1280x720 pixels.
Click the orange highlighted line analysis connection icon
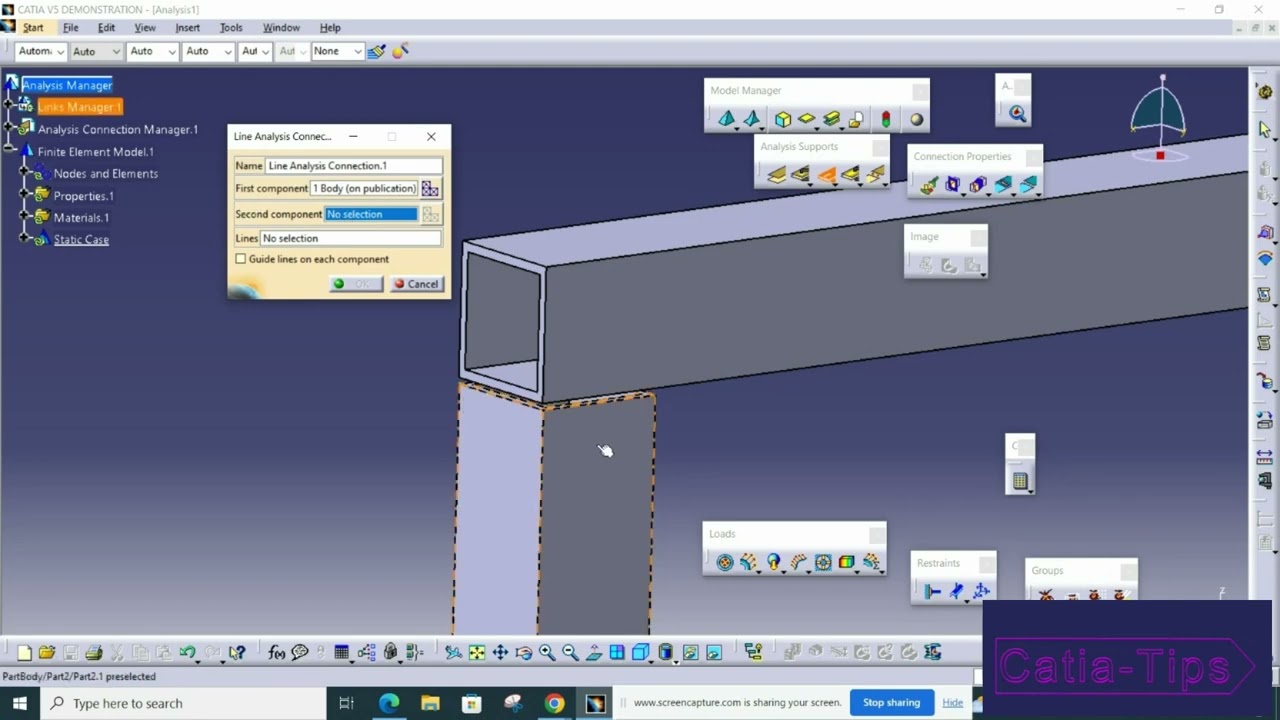[x=826, y=175]
